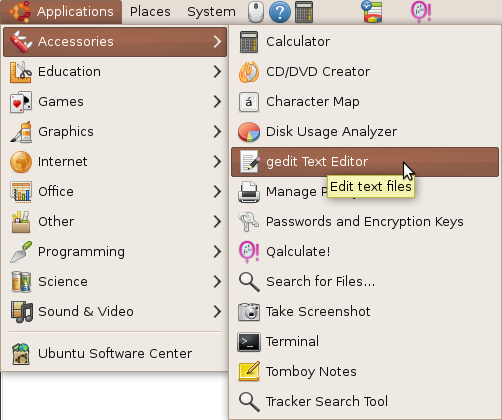Open Character Map label
502x420 pixels.
coord(313,102)
